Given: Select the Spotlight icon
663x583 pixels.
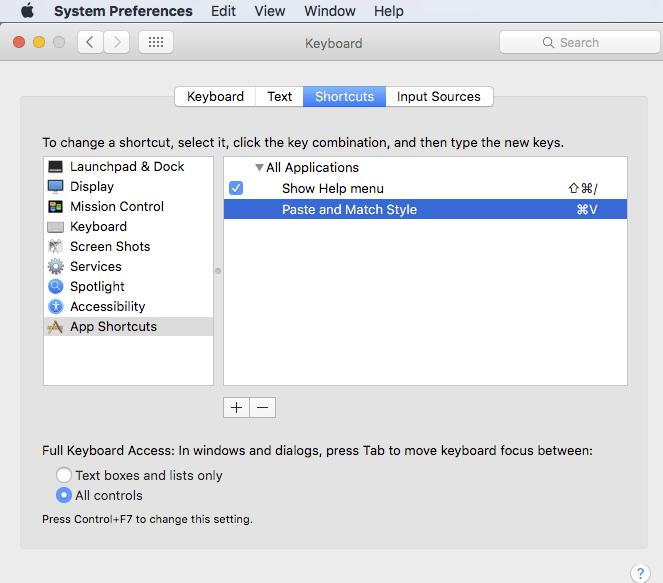Looking at the screenshot, I should [x=55, y=286].
